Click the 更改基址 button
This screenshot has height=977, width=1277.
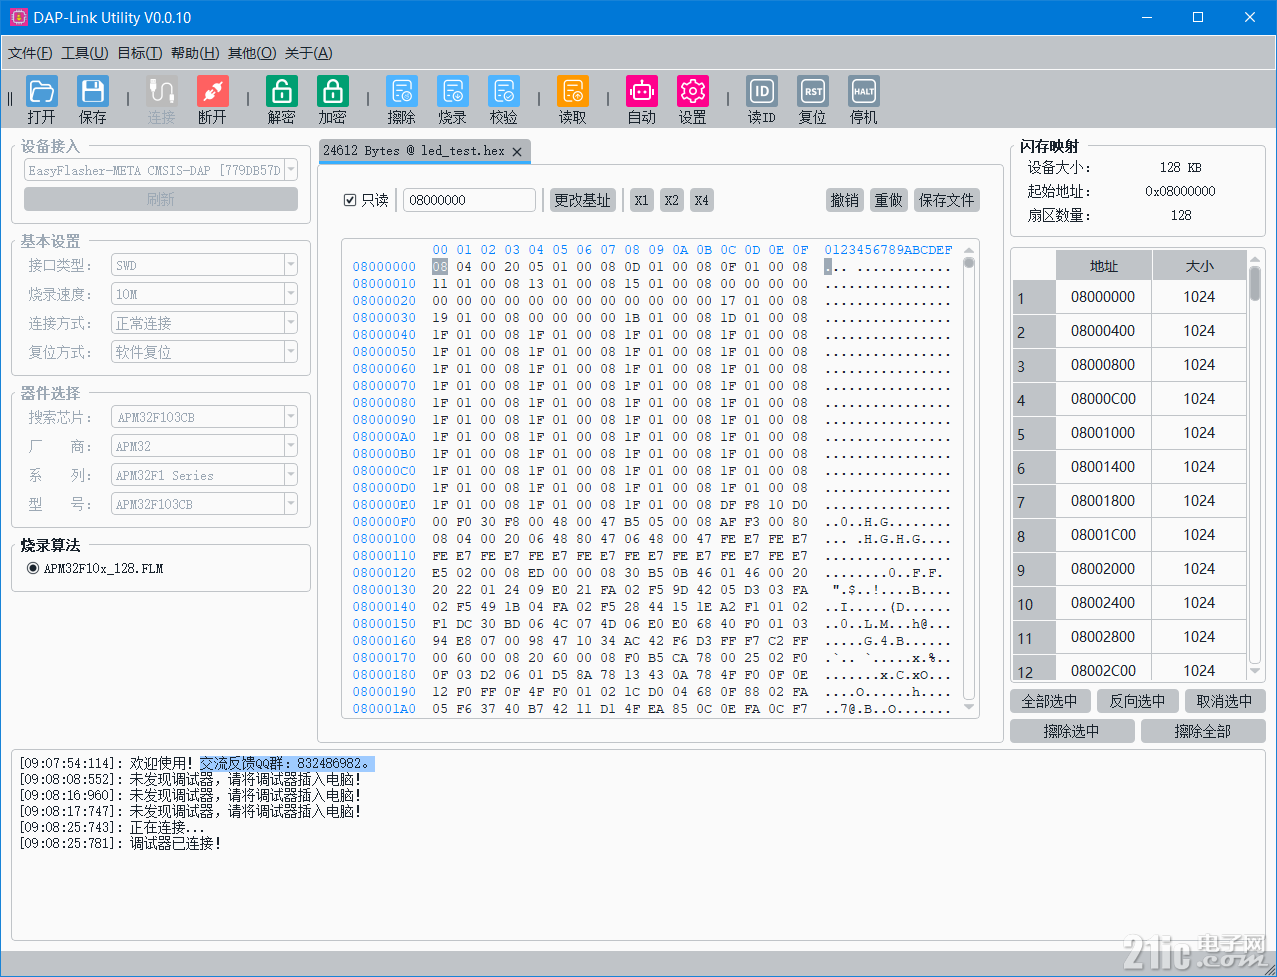coord(582,200)
